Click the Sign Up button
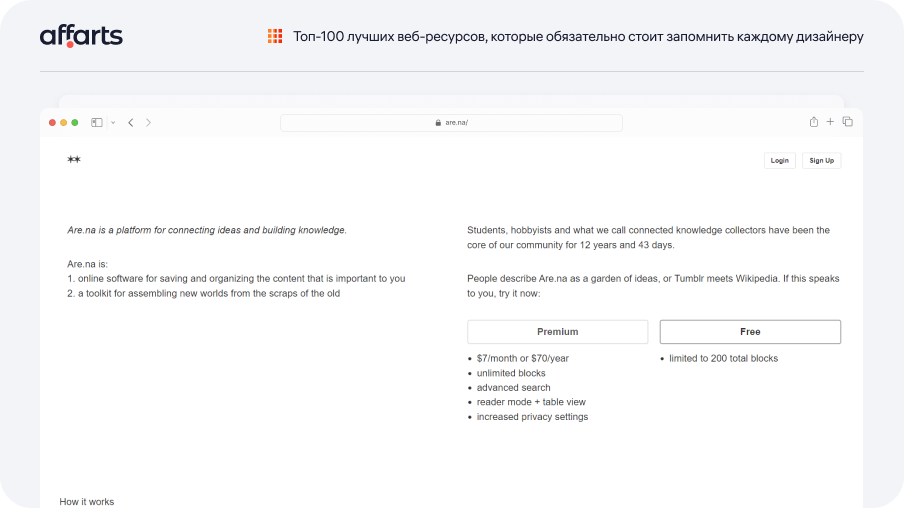The height and width of the screenshot is (508, 904). 822,160
